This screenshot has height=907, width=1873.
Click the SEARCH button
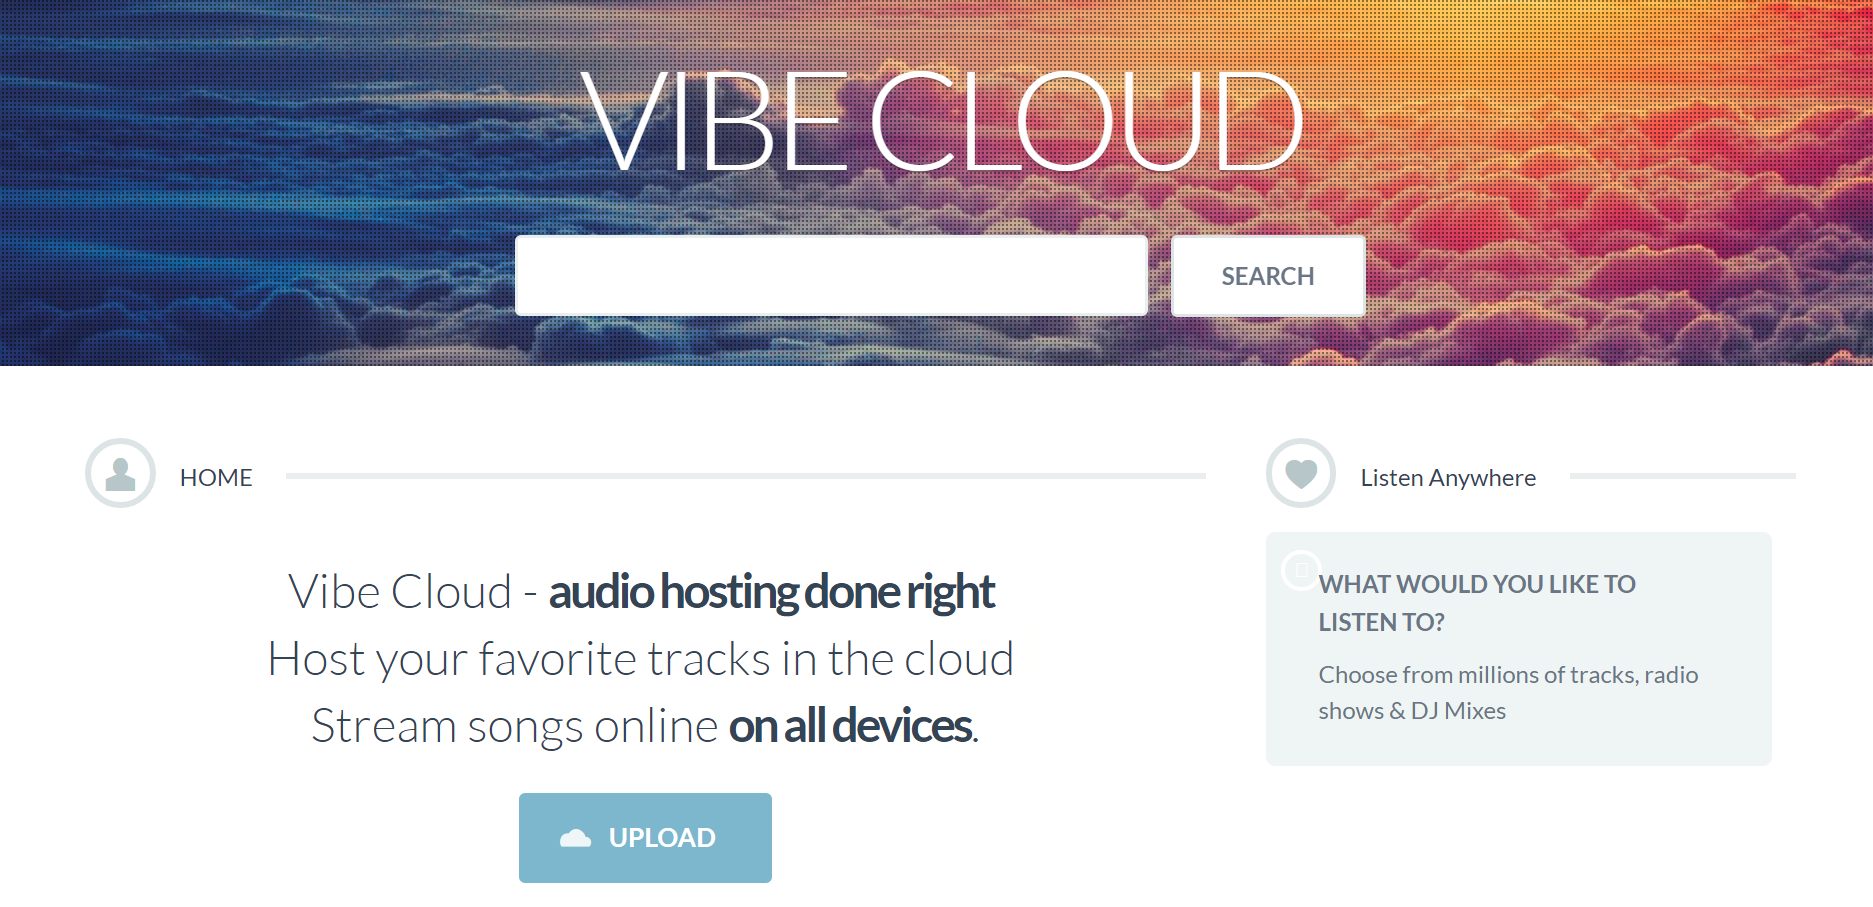(x=1268, y=276)
